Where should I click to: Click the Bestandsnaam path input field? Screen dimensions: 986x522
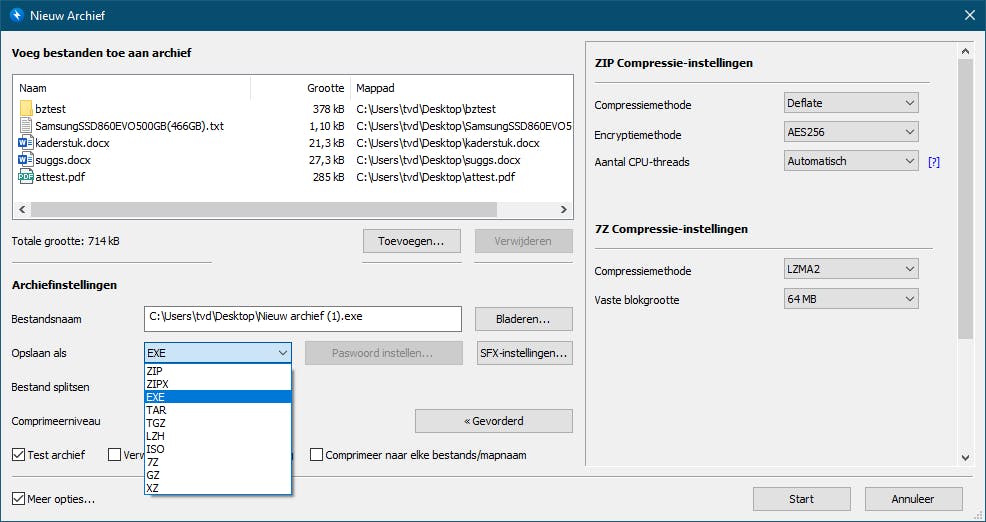[302, 319]
